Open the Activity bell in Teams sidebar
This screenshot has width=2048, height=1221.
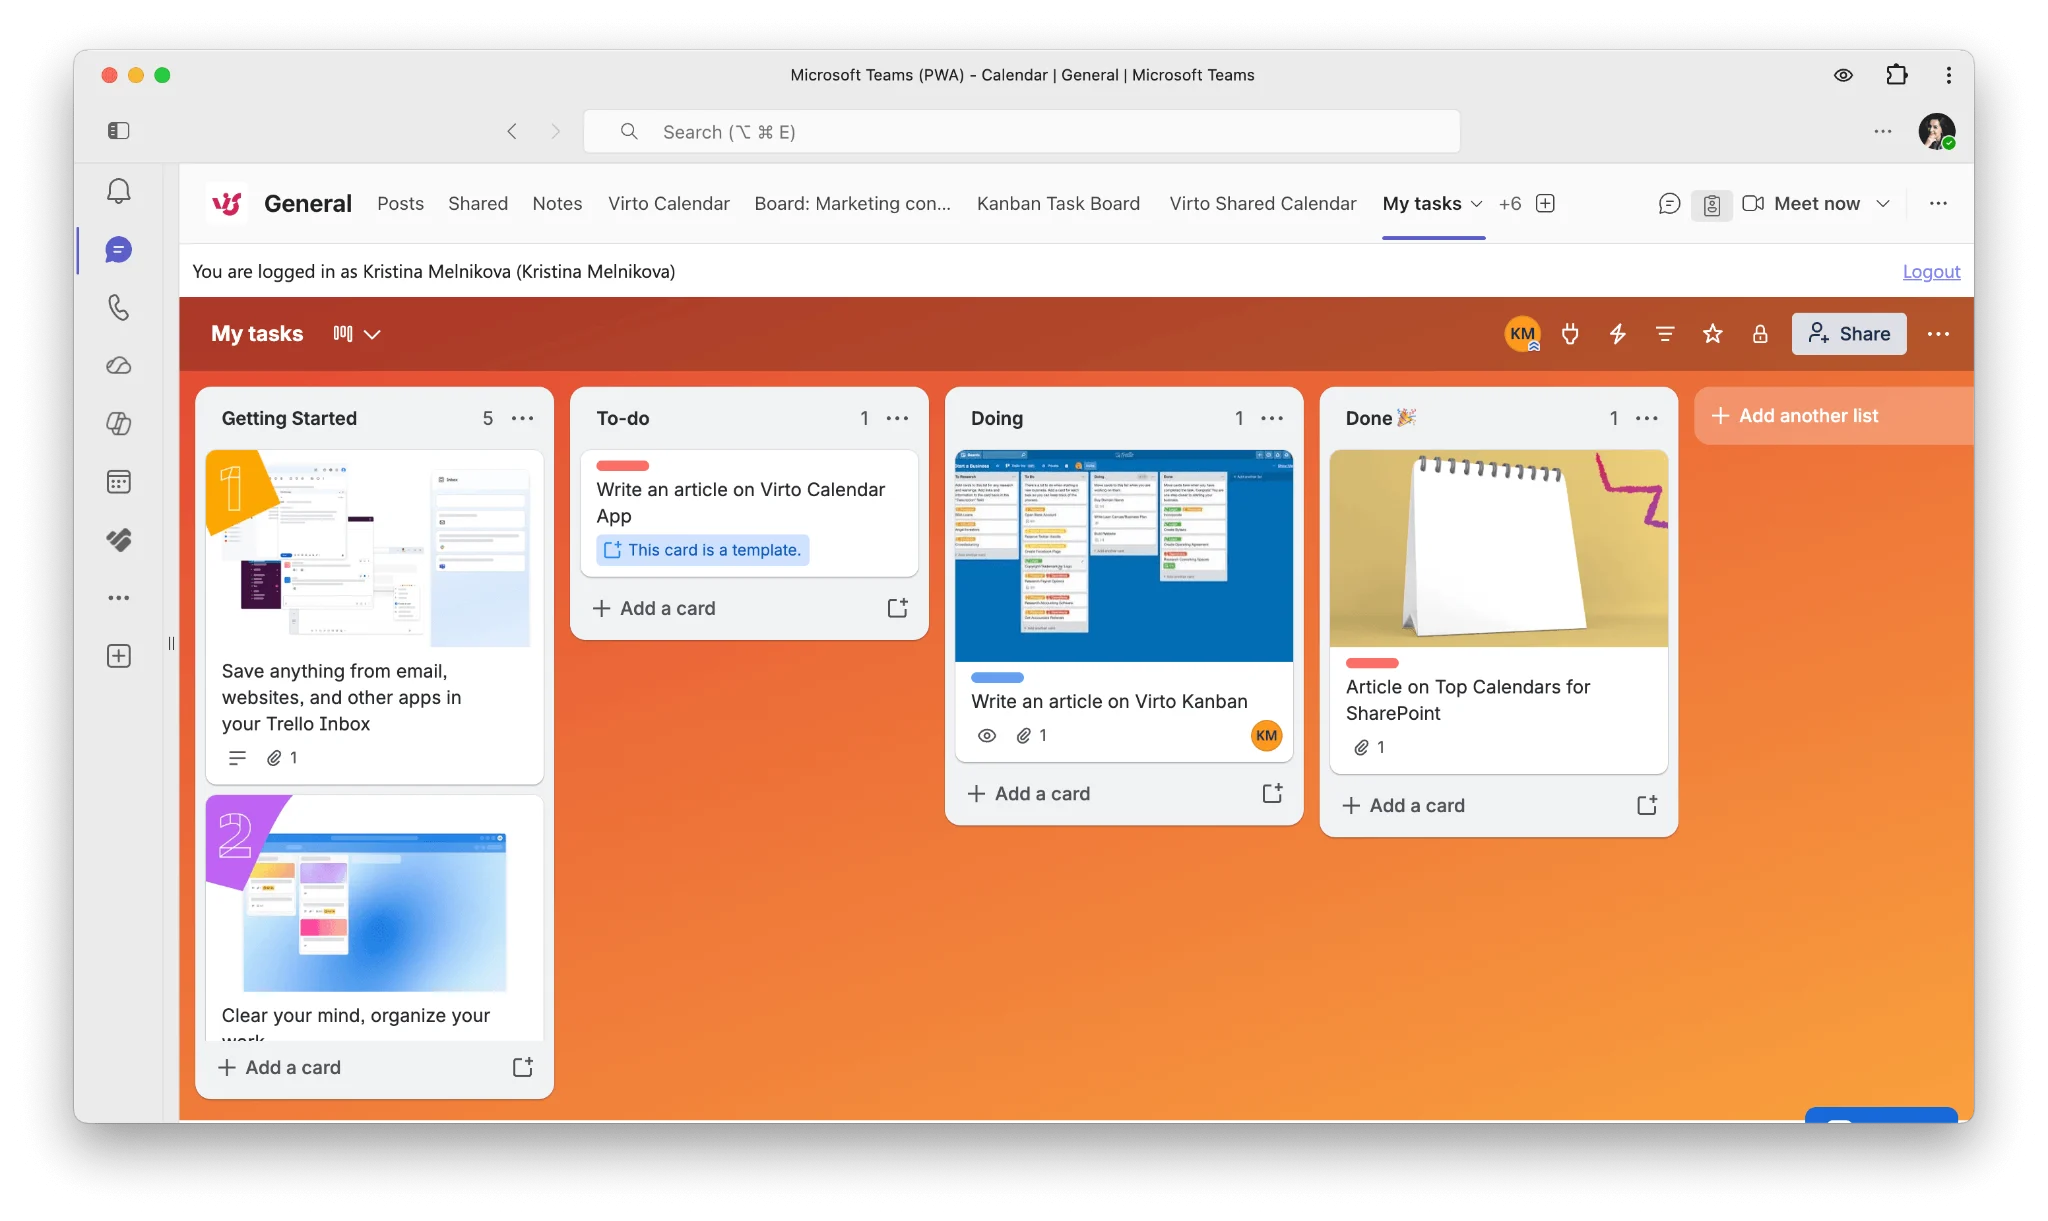click(119, 191)
